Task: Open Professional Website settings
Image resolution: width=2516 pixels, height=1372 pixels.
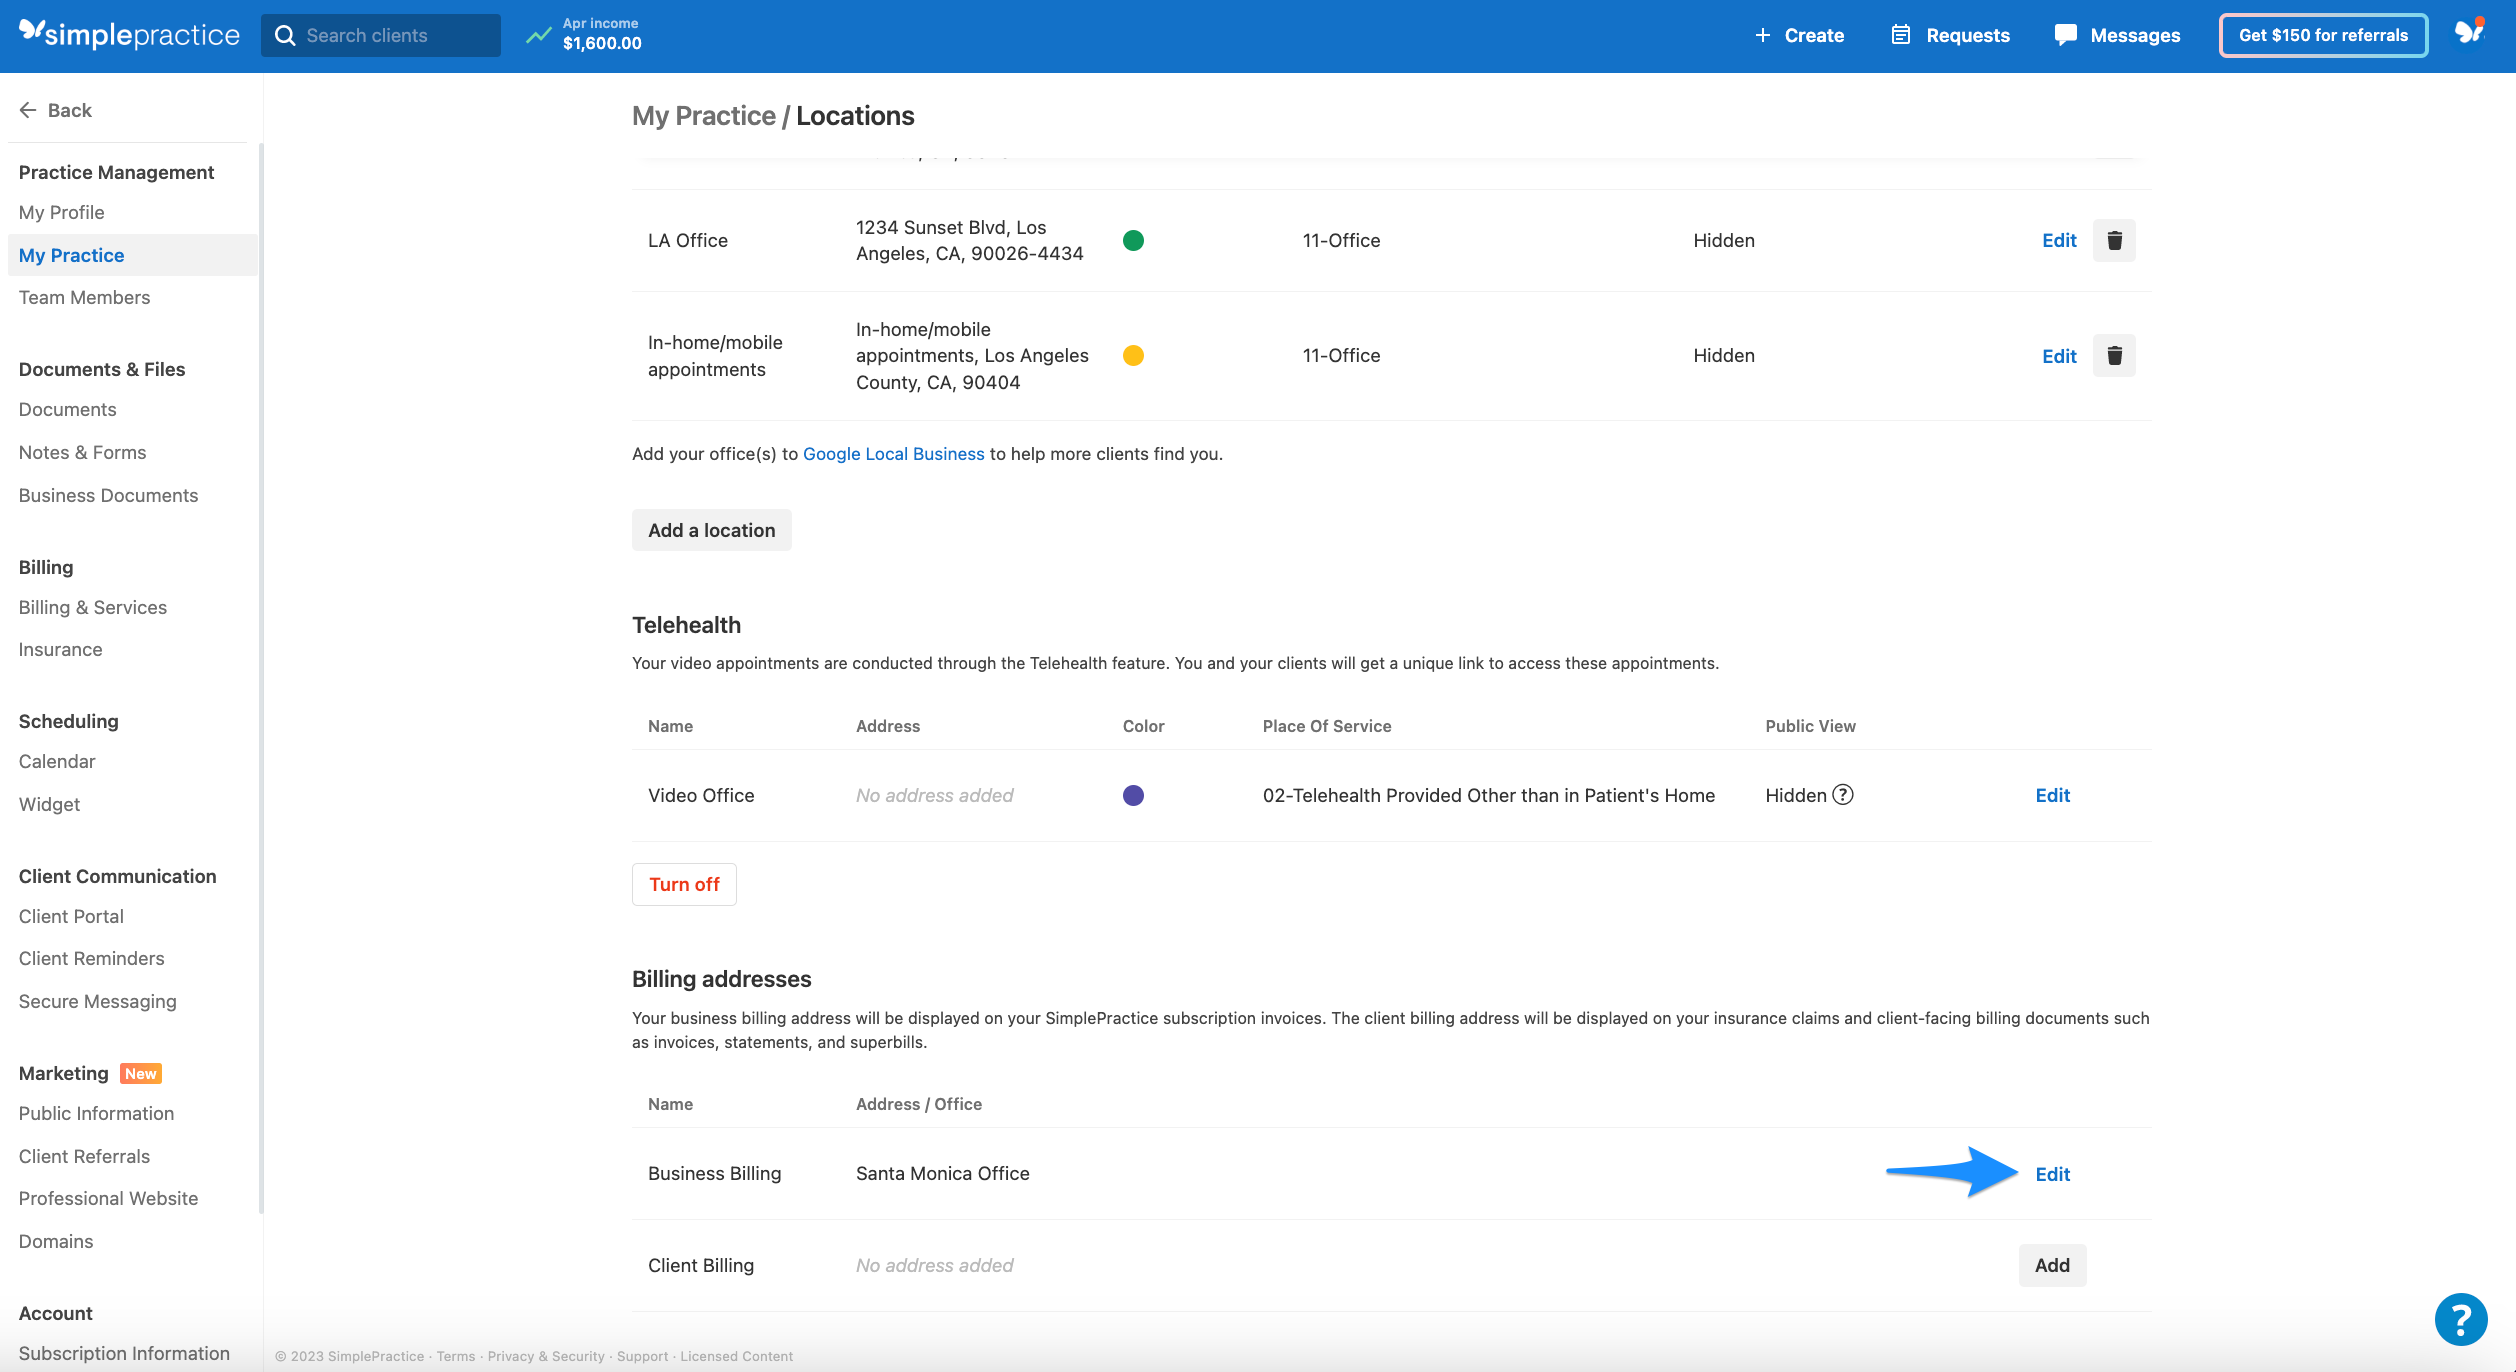Action: click(x=109, y=1198)
